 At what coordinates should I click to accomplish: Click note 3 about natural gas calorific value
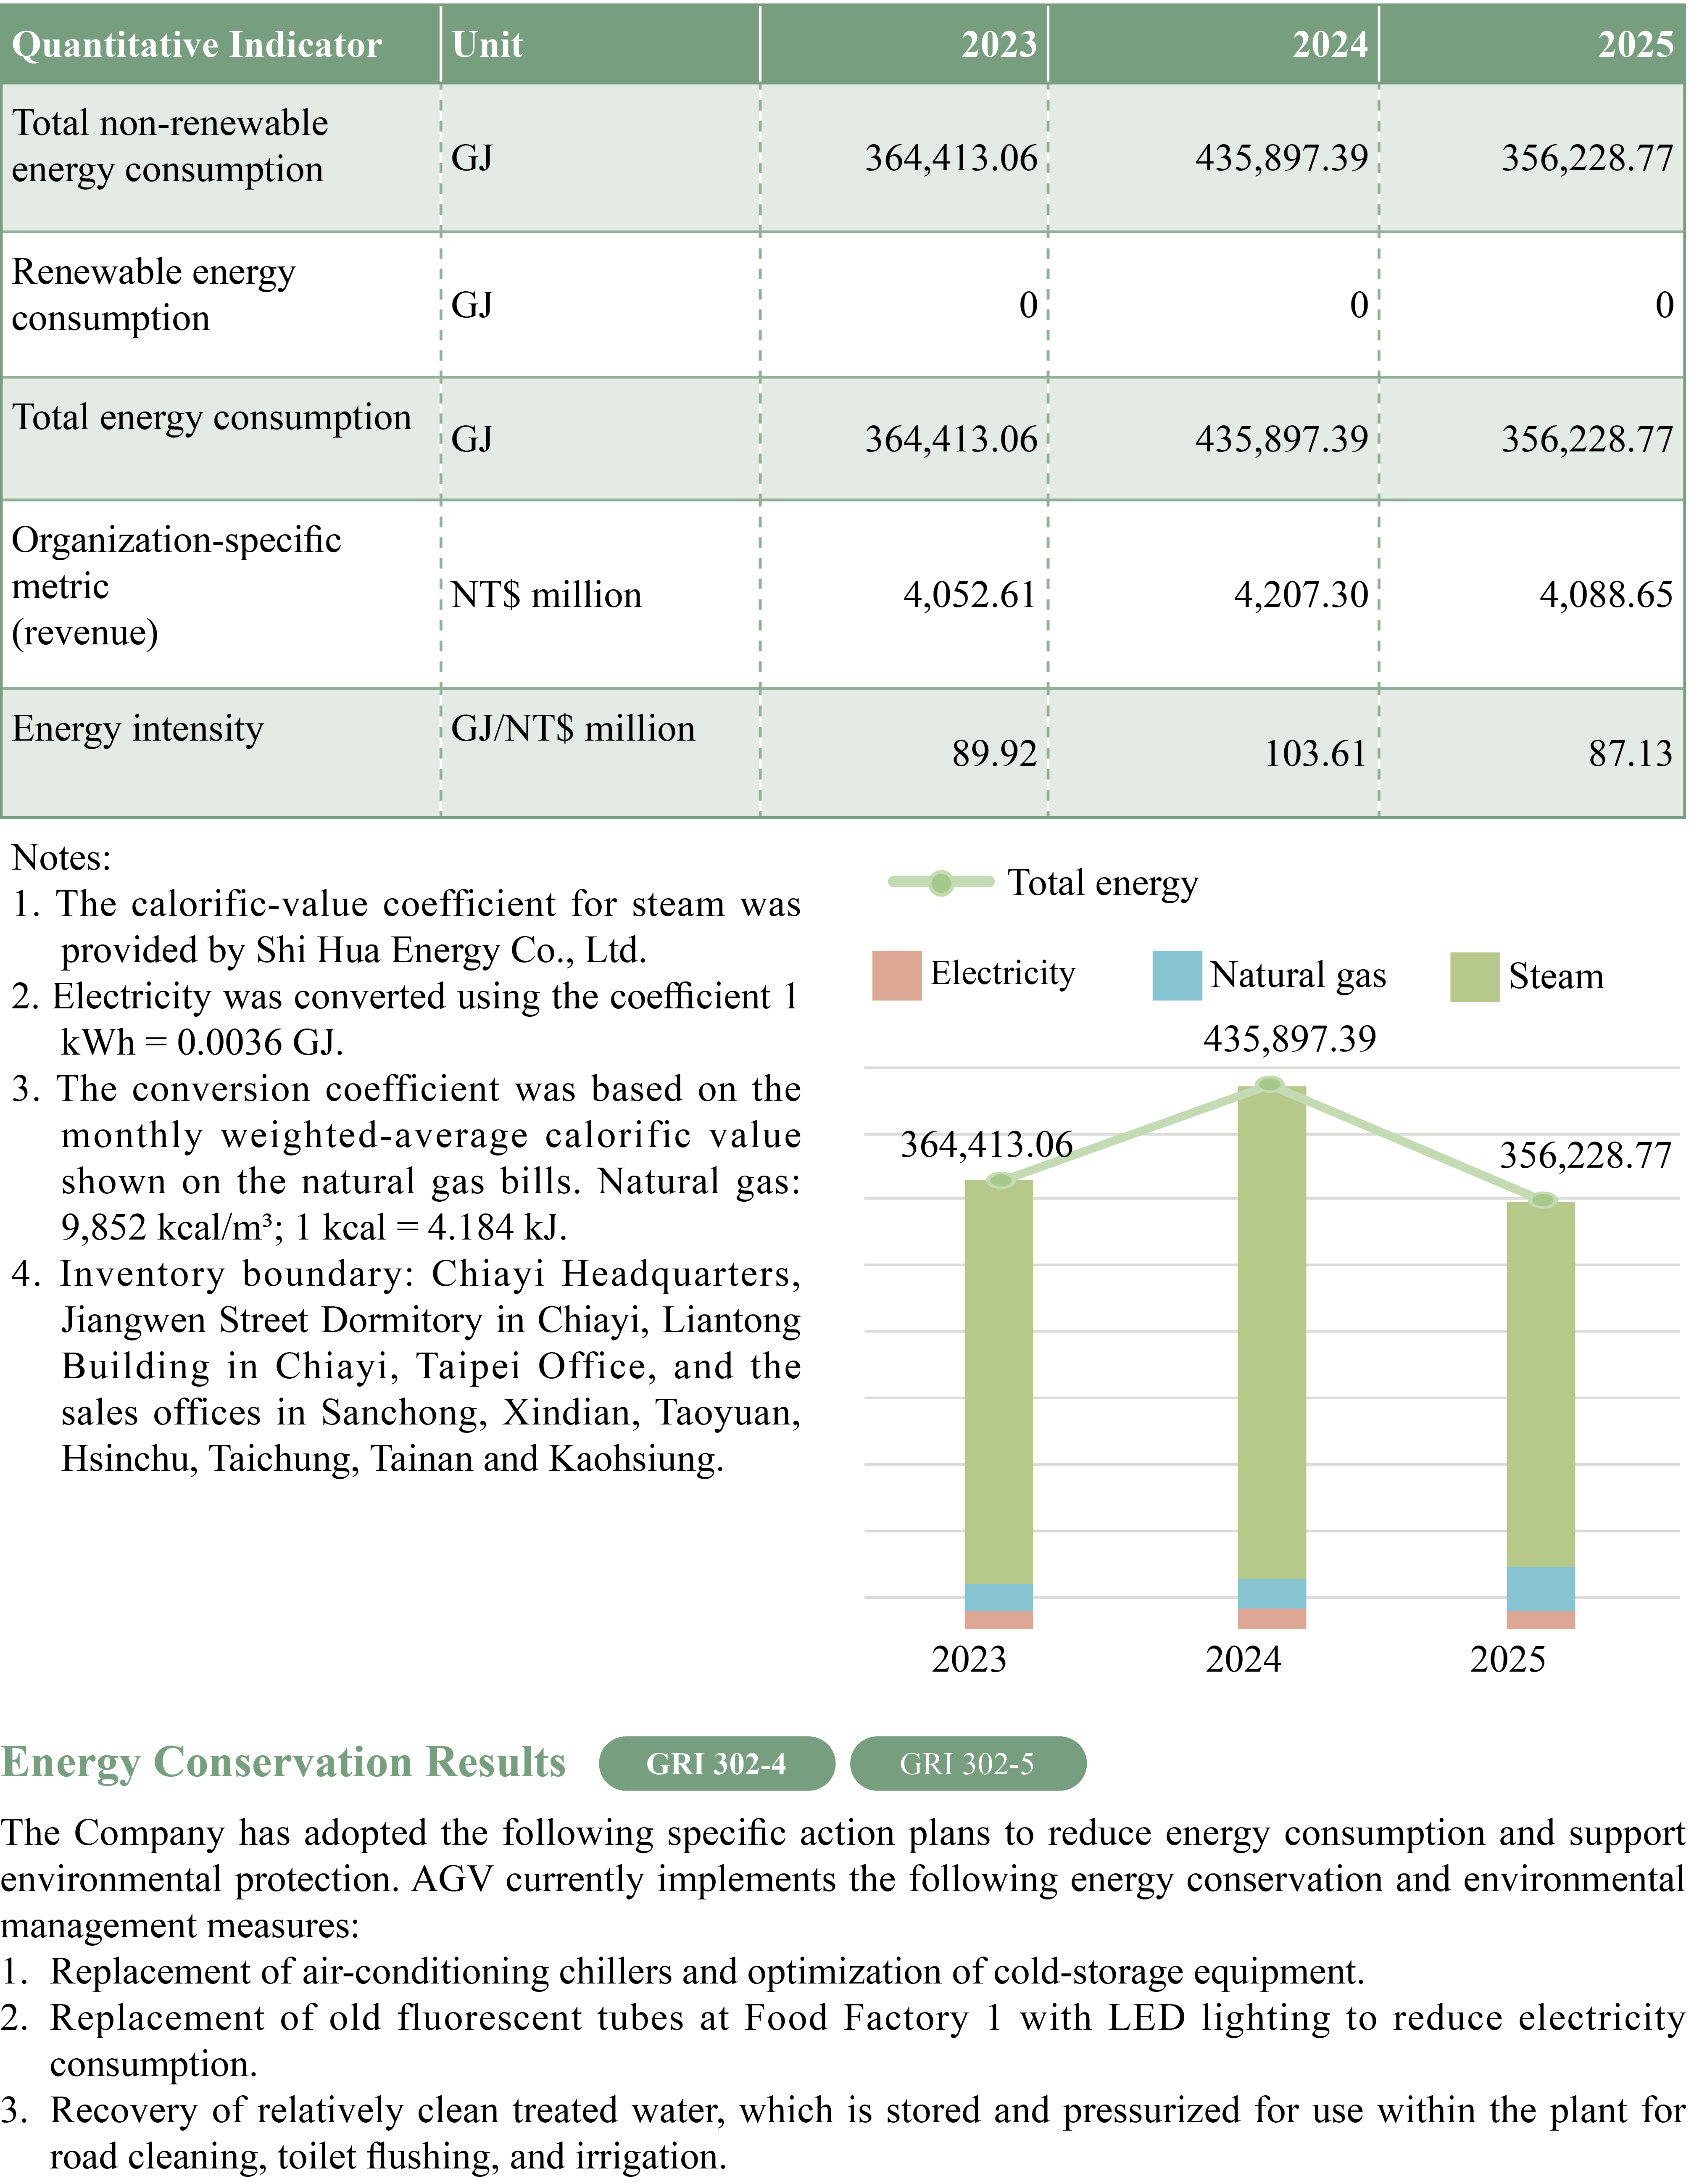click(406, 1158)
